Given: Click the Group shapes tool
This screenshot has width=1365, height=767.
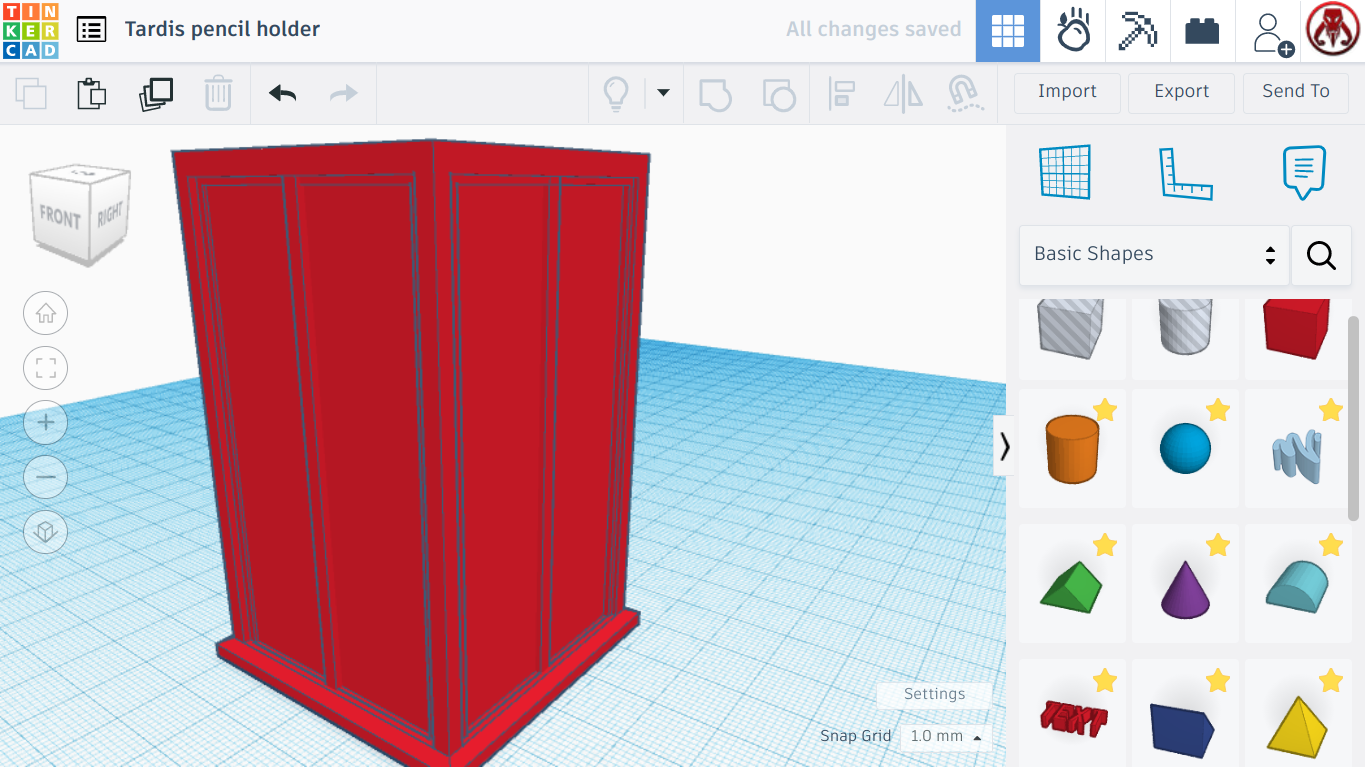Looking at the screenshot, I should click(x=715, y=94).
